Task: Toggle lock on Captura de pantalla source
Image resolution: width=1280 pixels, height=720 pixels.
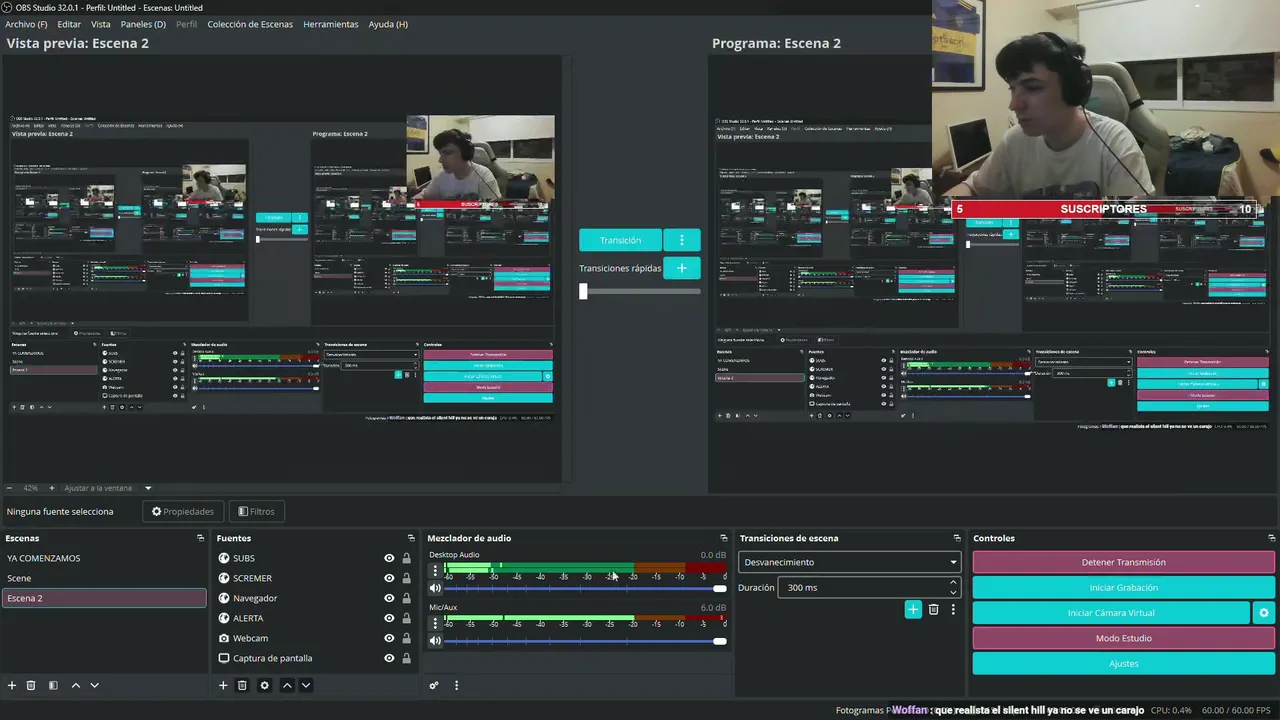Action: [406, 658]
